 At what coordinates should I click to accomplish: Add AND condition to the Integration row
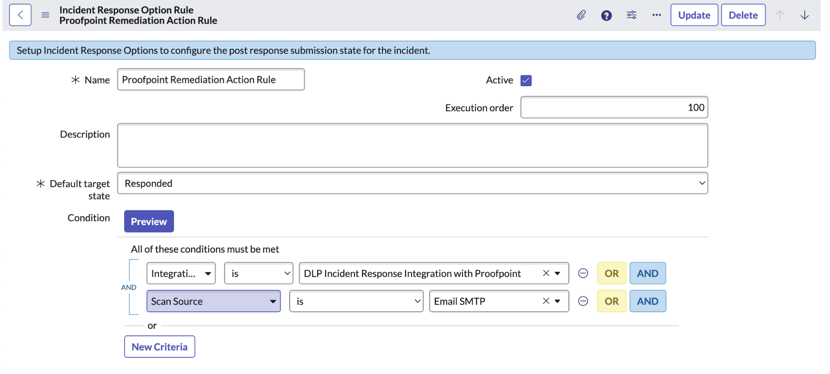click(x=647, y=273)
